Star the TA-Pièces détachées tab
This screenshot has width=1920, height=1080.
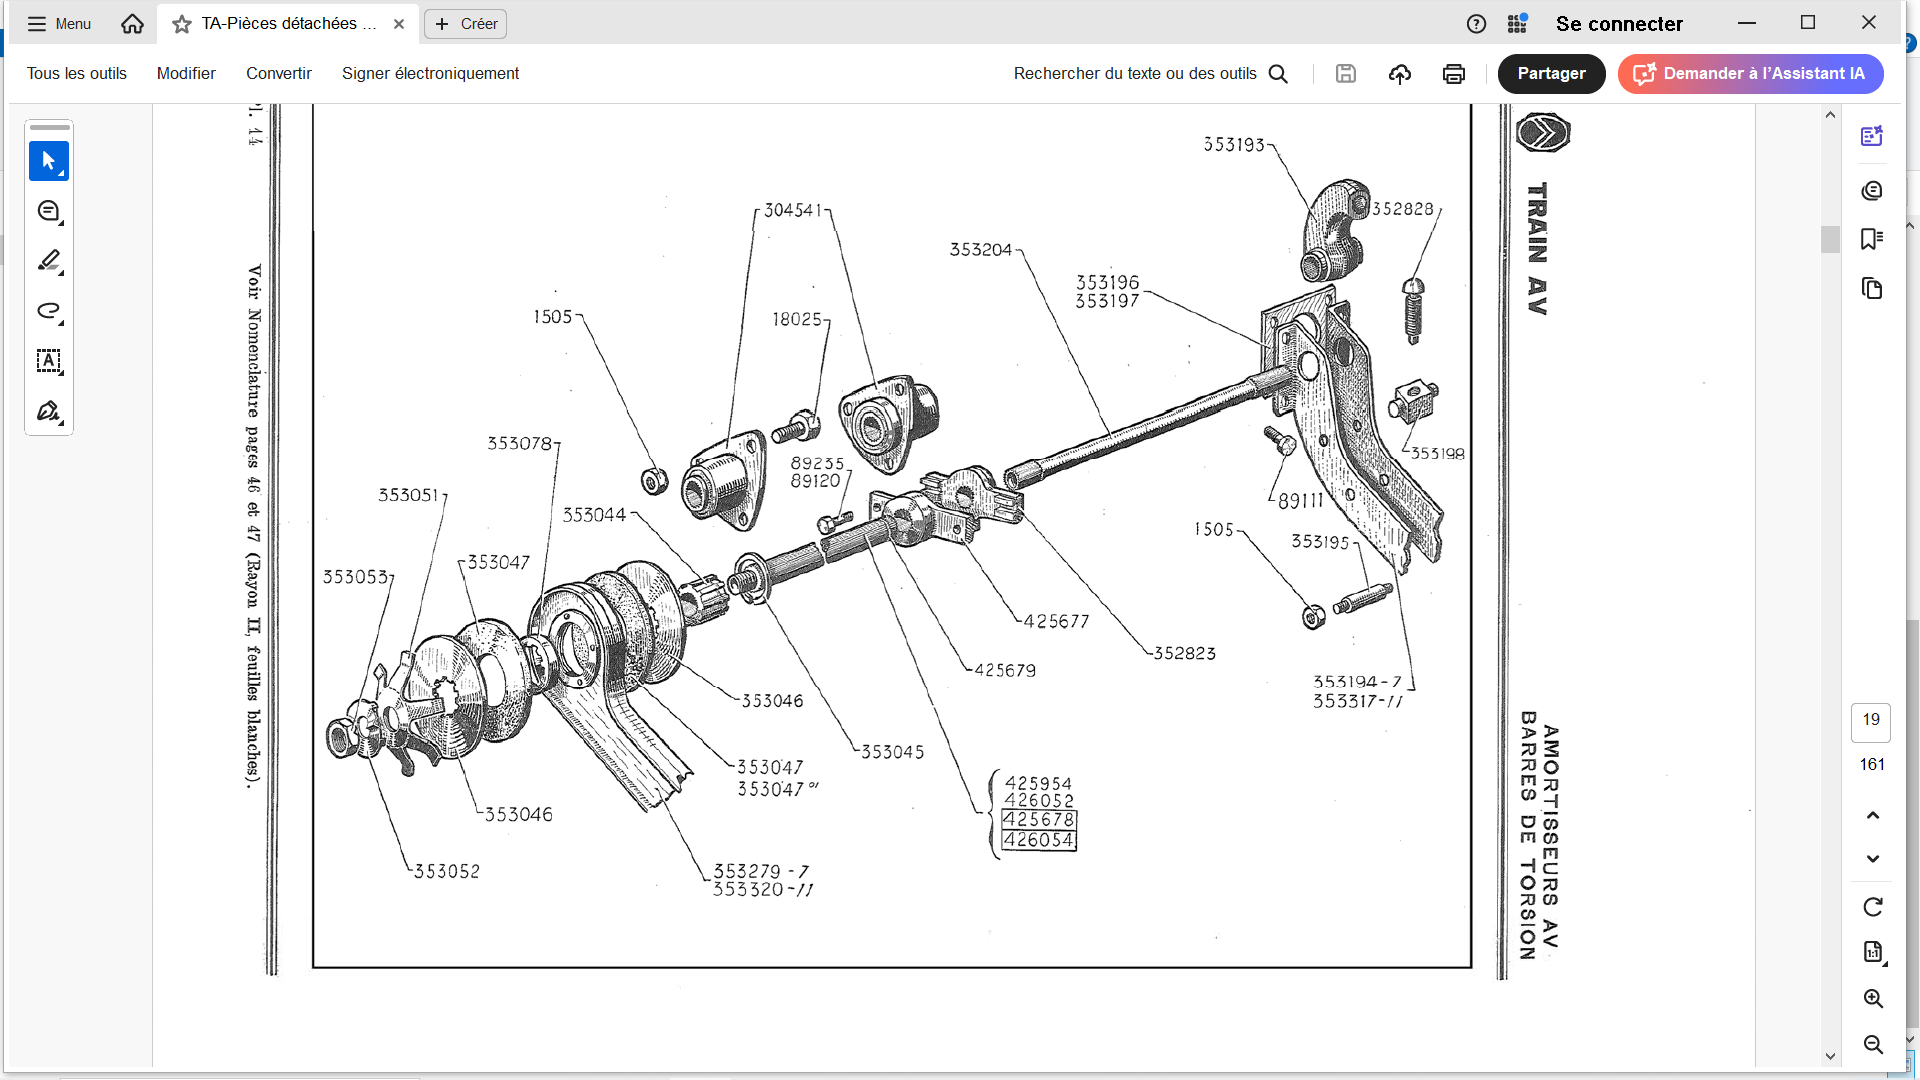point(182,24)
